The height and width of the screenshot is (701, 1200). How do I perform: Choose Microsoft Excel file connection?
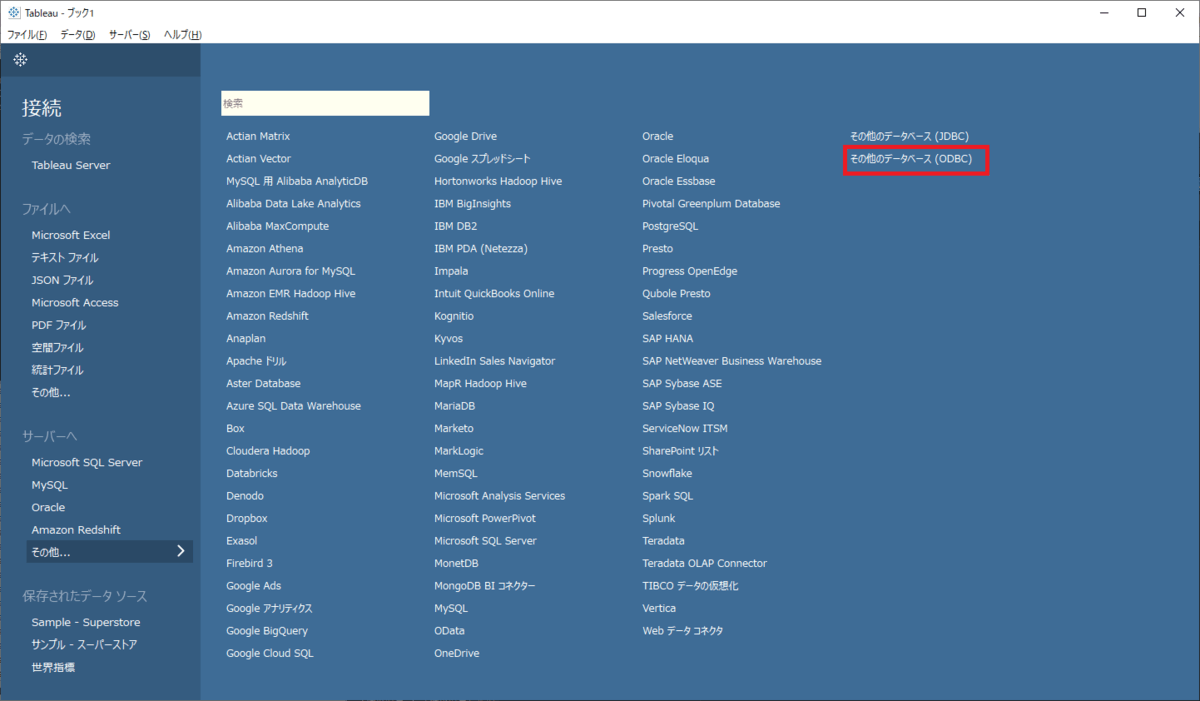tap(71, 235)
